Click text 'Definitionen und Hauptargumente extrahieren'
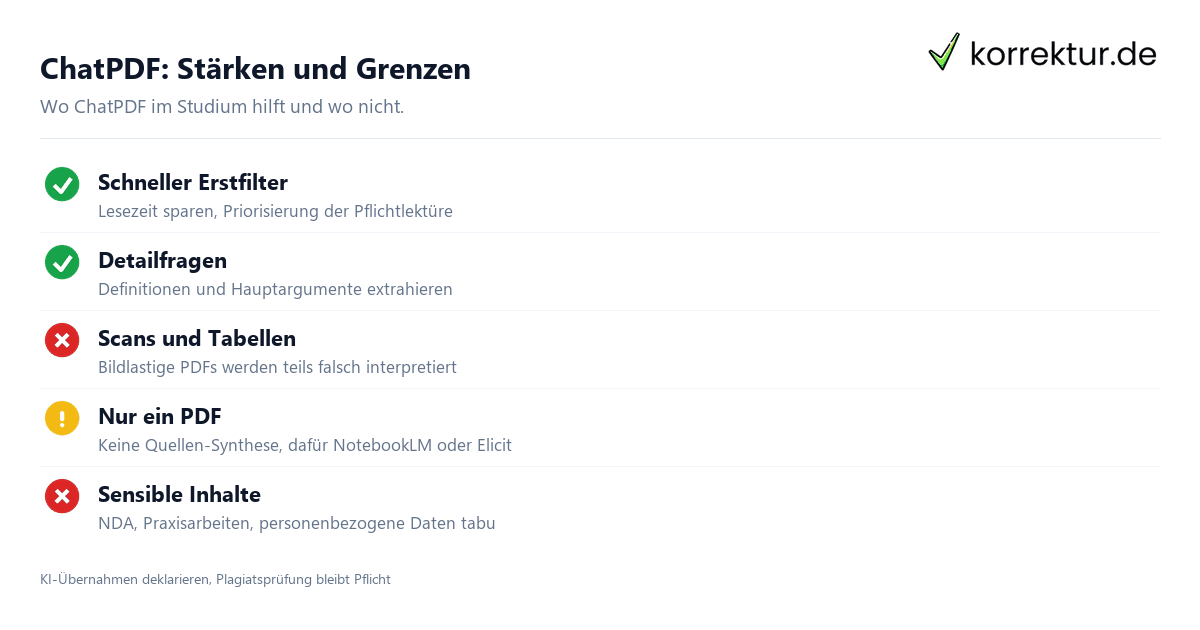 (x=275, y=289)
